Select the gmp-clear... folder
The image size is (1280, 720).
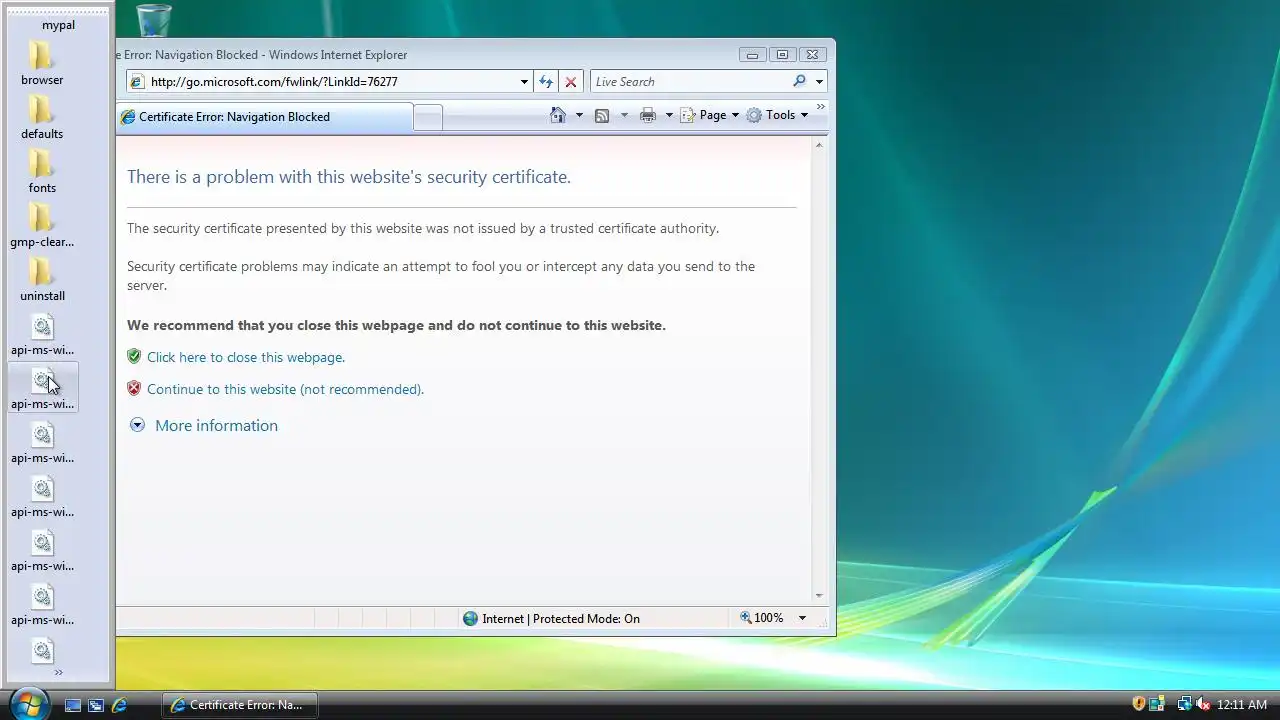point(42,227)
